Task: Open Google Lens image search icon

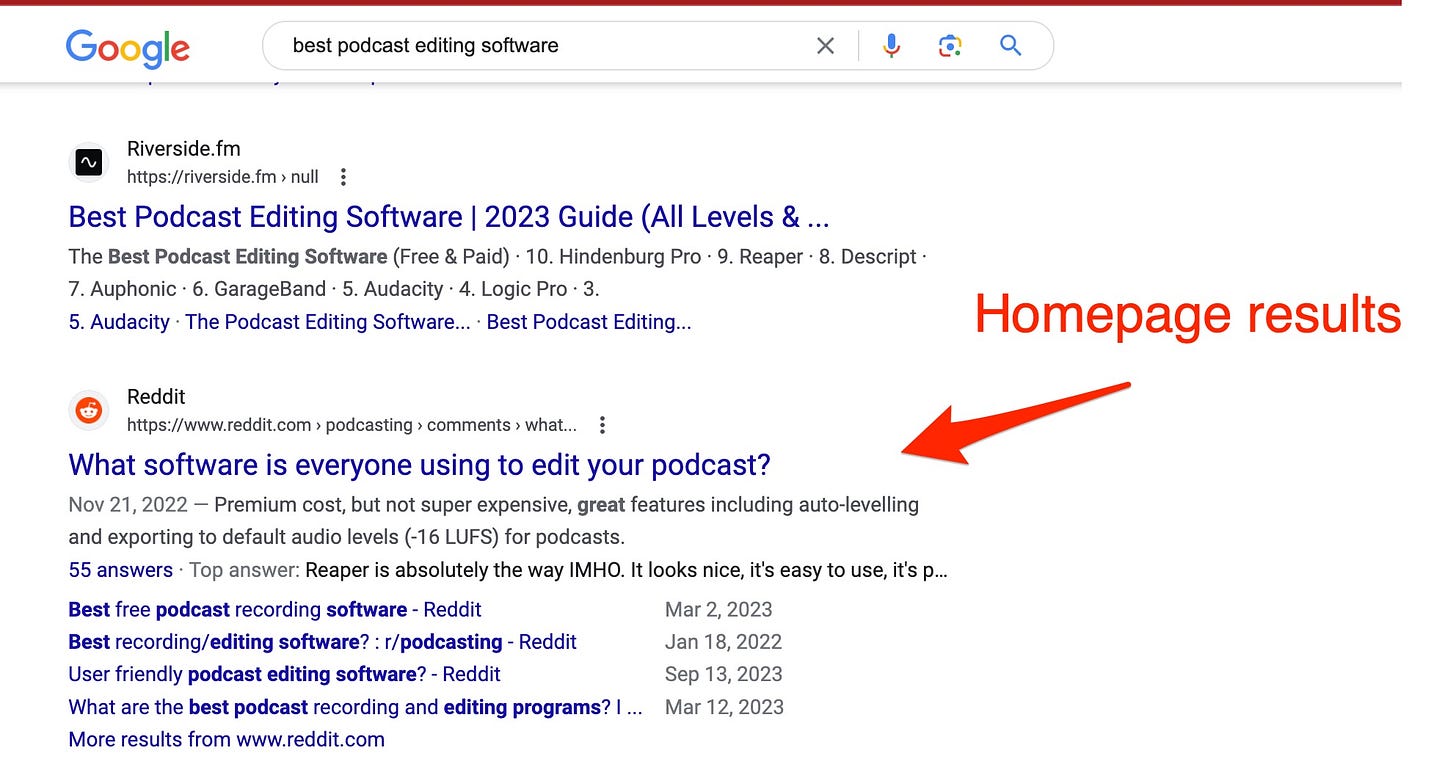Action: tap(950, 46)
